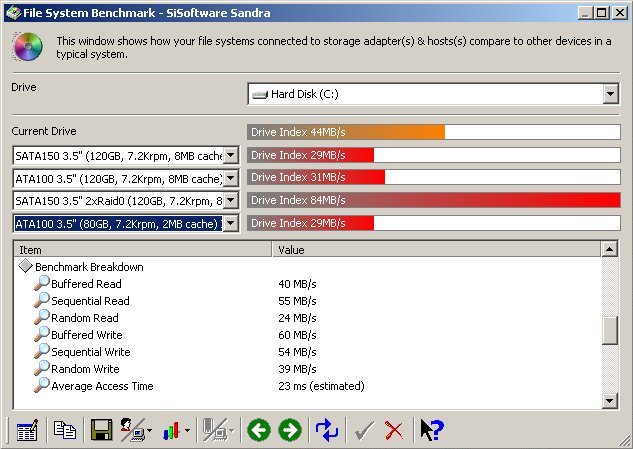Go forward with the green right arrow
This screenshot has width=633, height=449.
[290, 430]
